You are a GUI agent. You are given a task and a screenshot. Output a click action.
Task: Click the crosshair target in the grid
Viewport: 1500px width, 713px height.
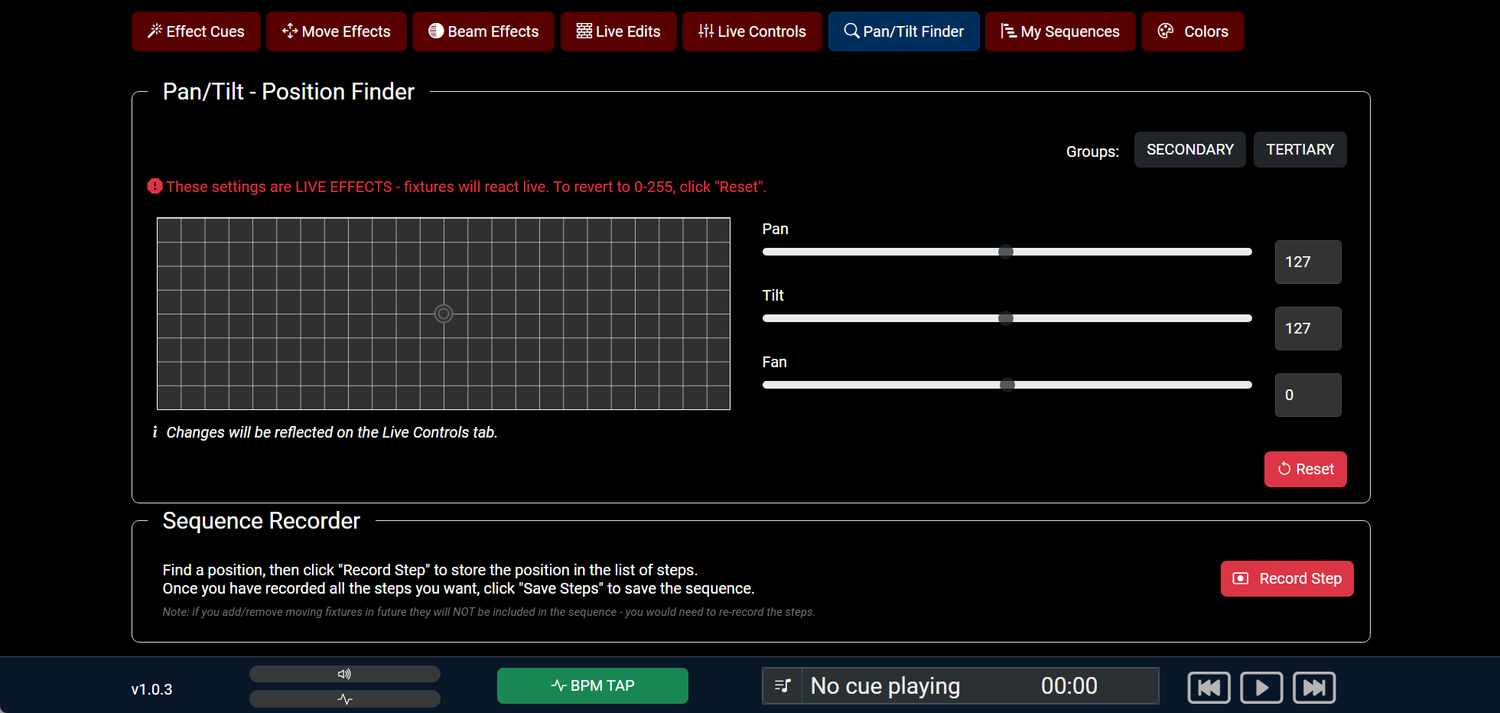tap(444, 314)
